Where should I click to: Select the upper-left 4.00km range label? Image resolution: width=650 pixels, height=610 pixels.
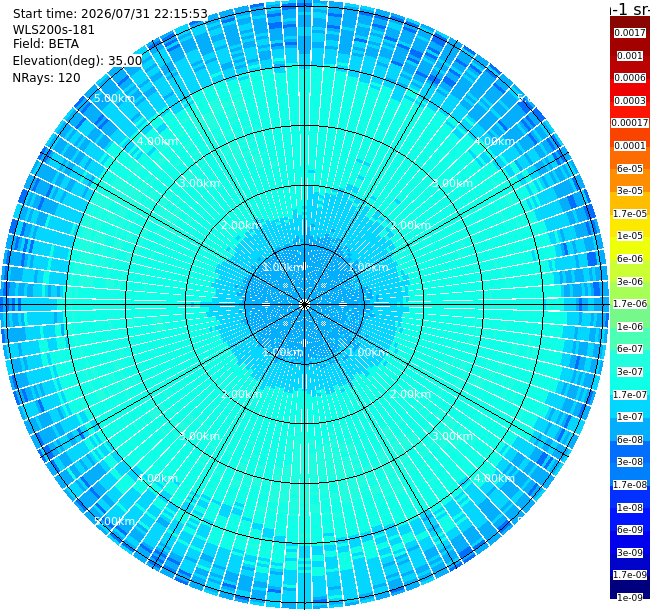coord(158,141)
